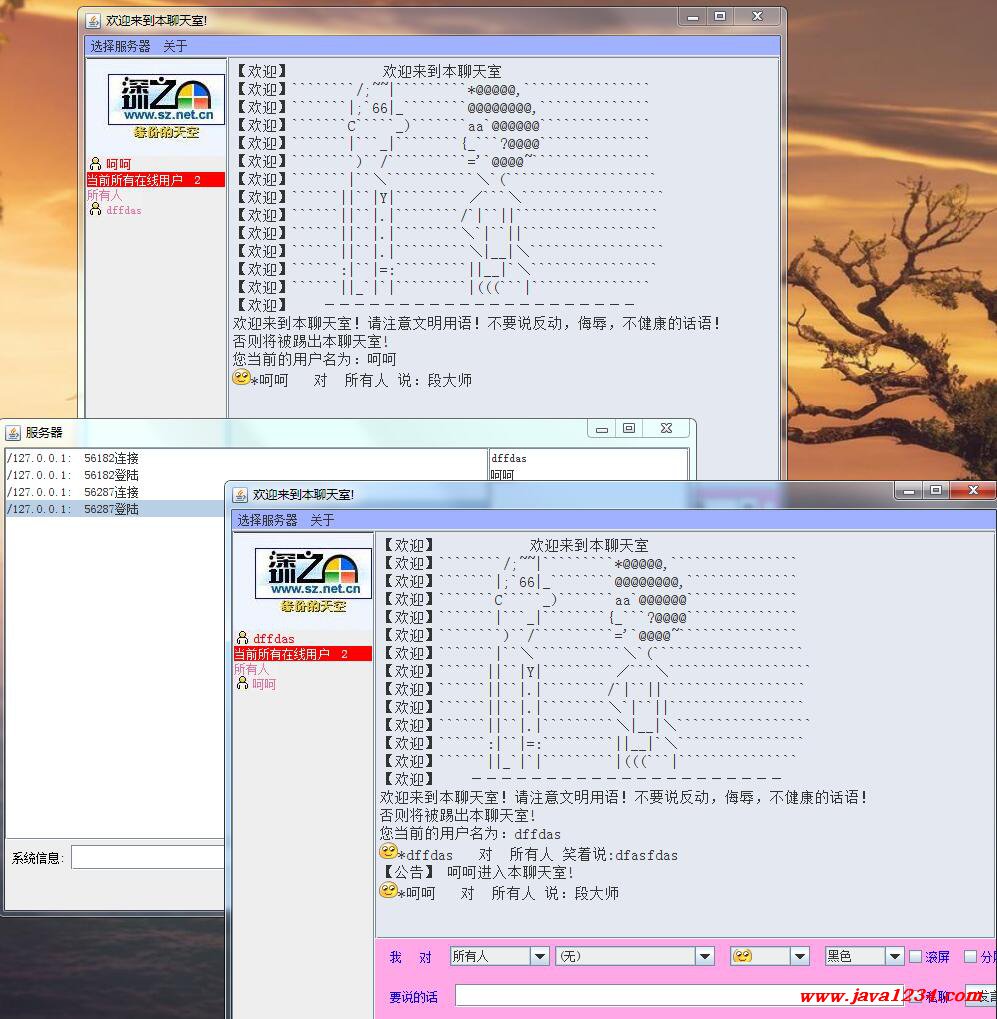Viewport: 997px width, 1019px height.
Task: Click red username dffdas in the front chat window sidebar
Action: 274,638
